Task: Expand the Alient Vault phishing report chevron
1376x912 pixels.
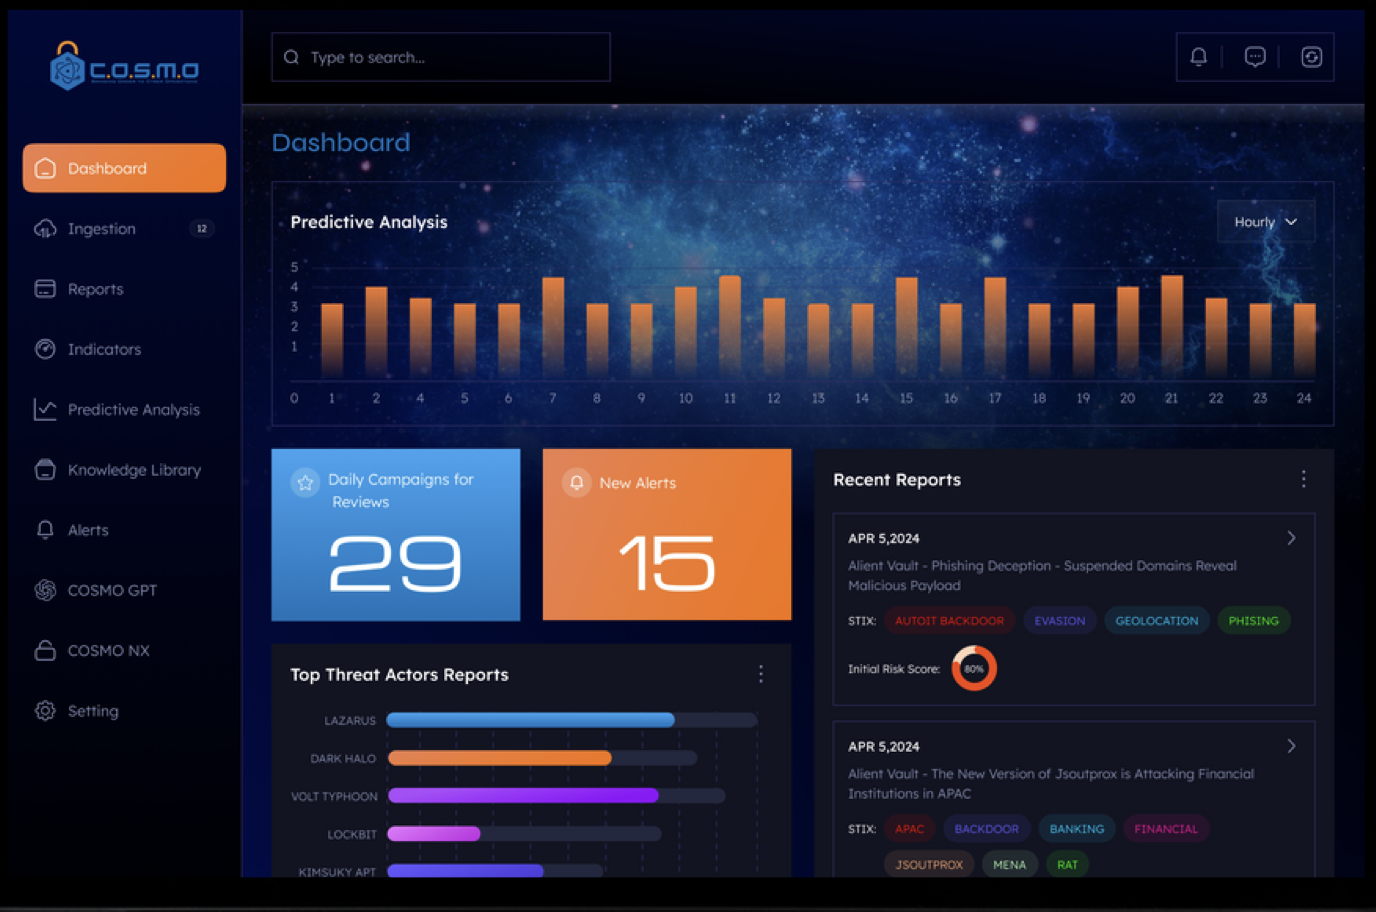Action: click(1290, 537)
